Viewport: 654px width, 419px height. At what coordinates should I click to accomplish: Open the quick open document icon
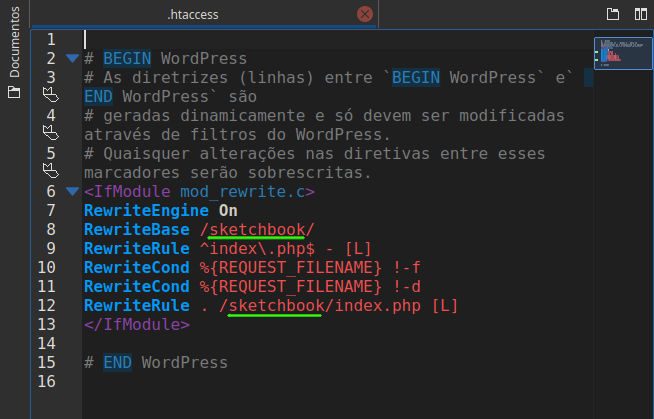pyautogui.click(x=613, y=14)
